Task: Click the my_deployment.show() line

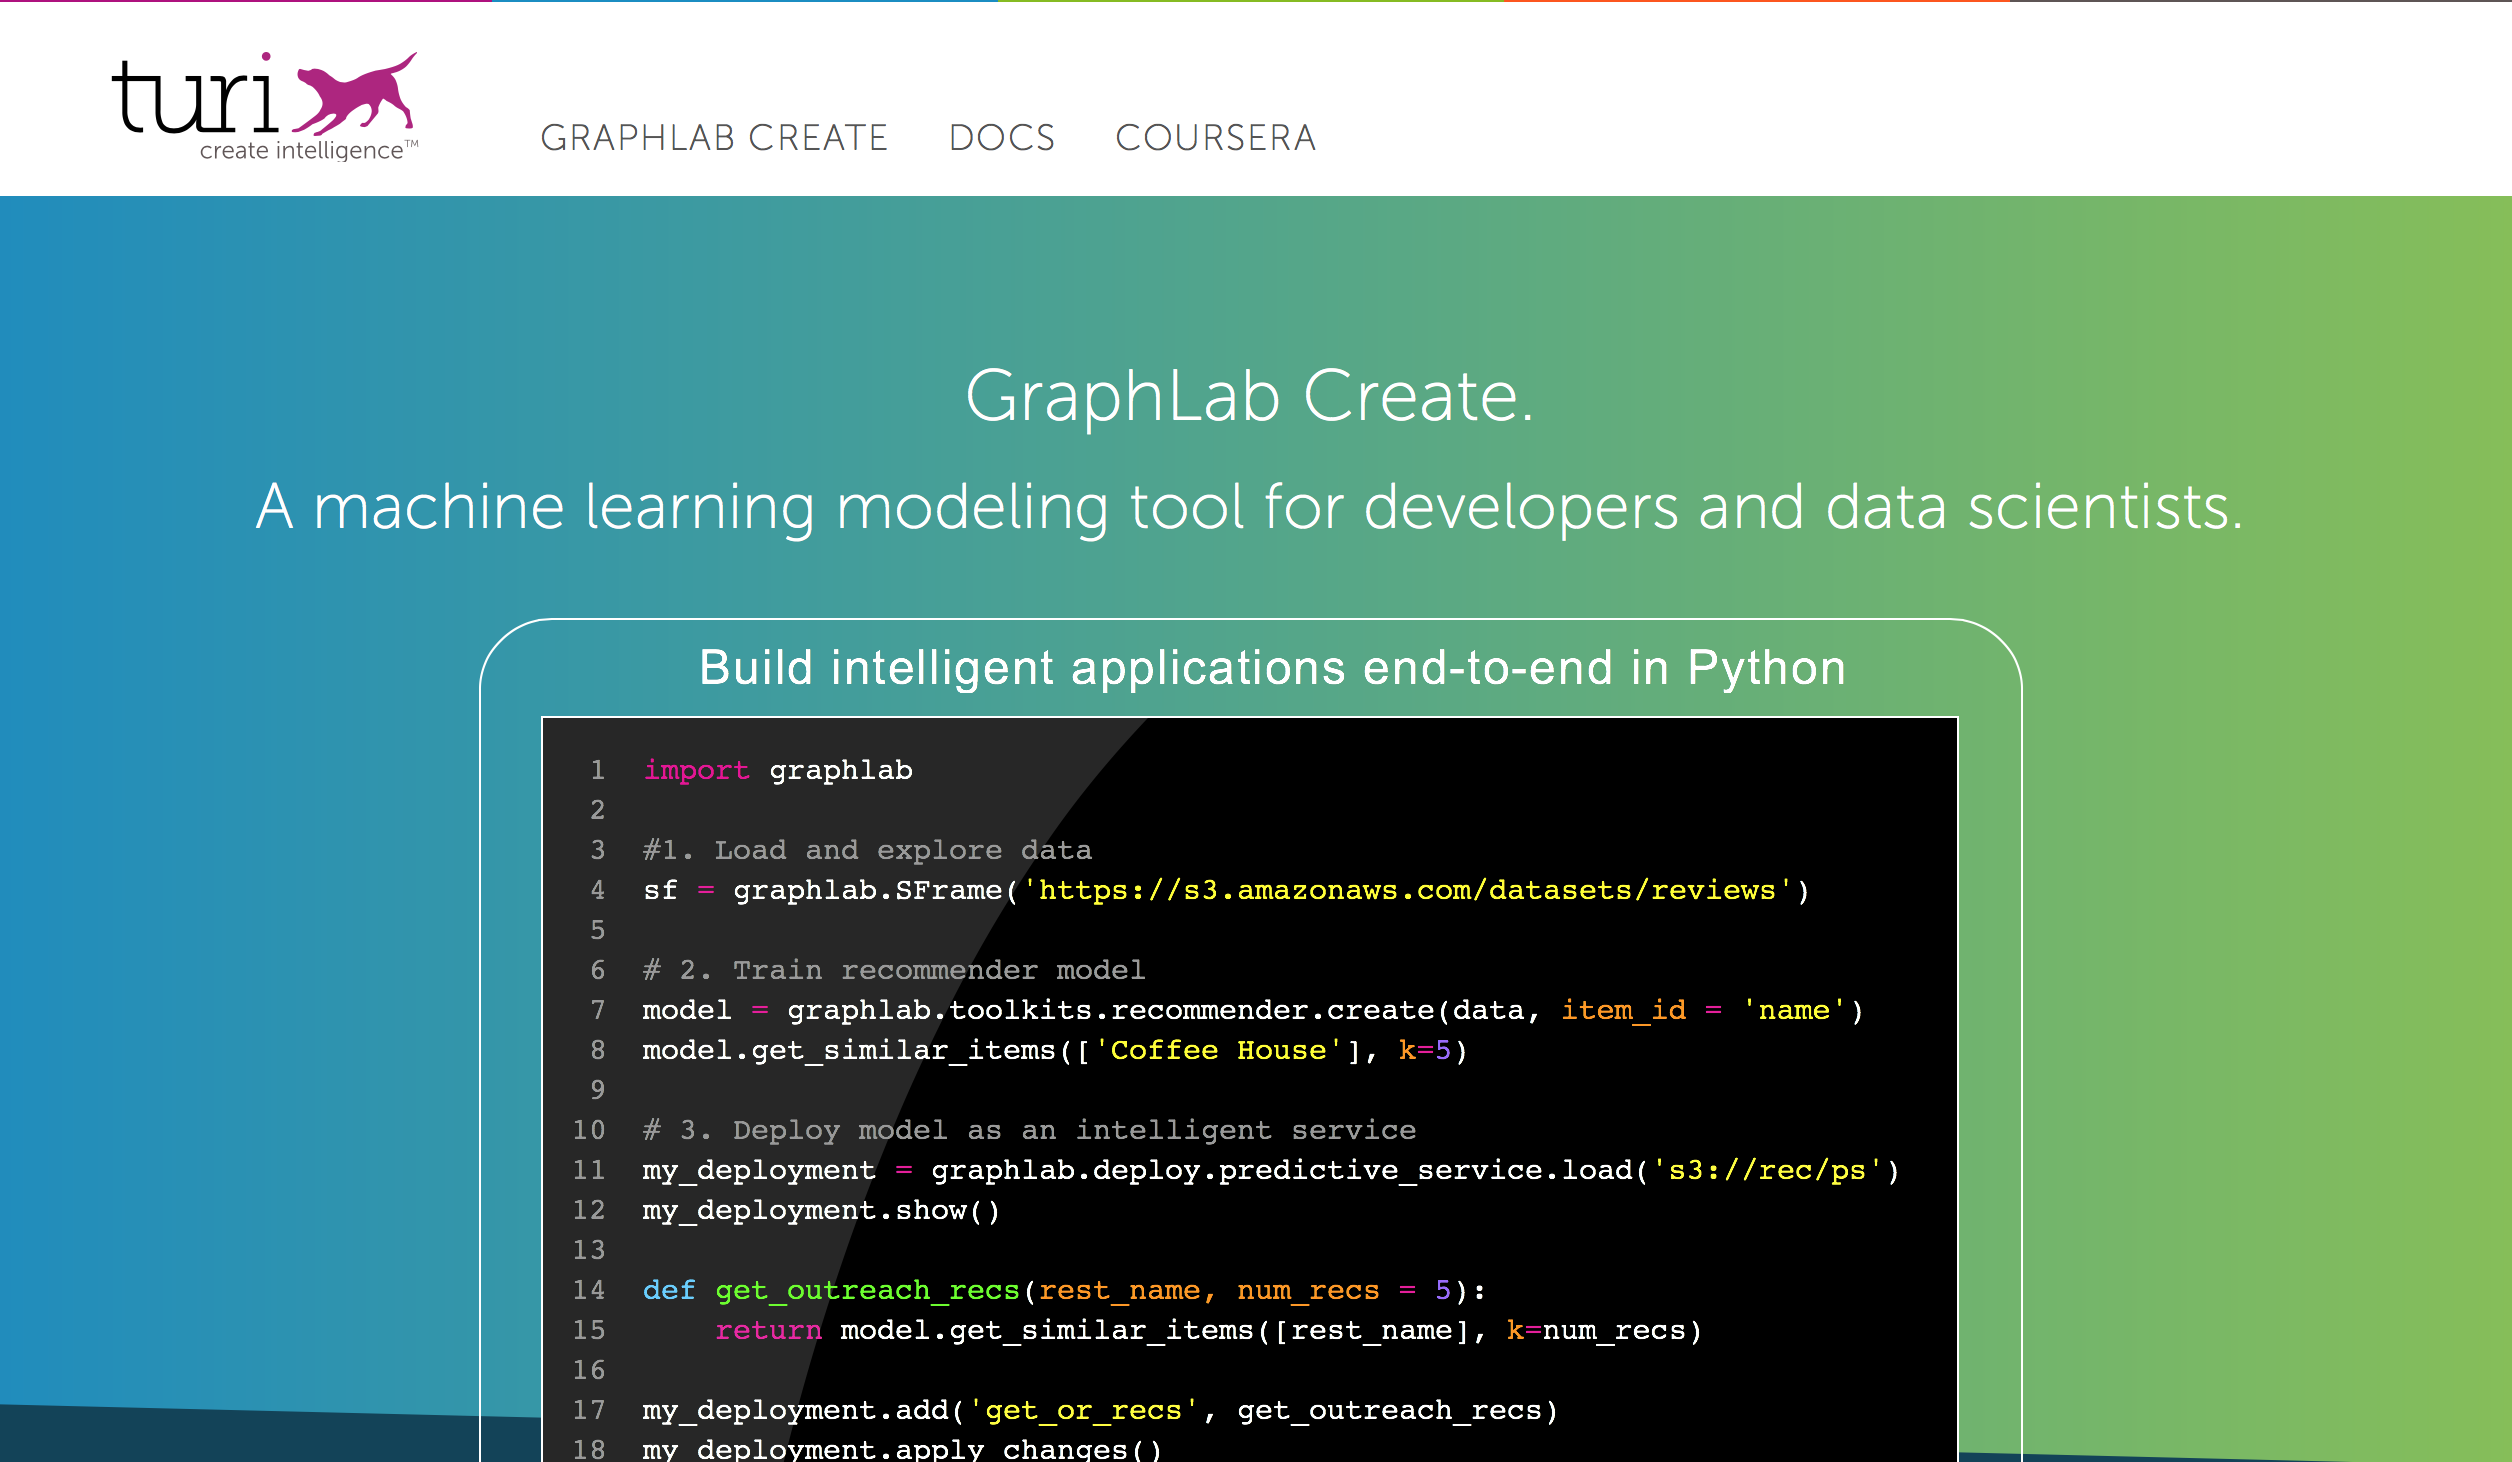Action: 820,1210
